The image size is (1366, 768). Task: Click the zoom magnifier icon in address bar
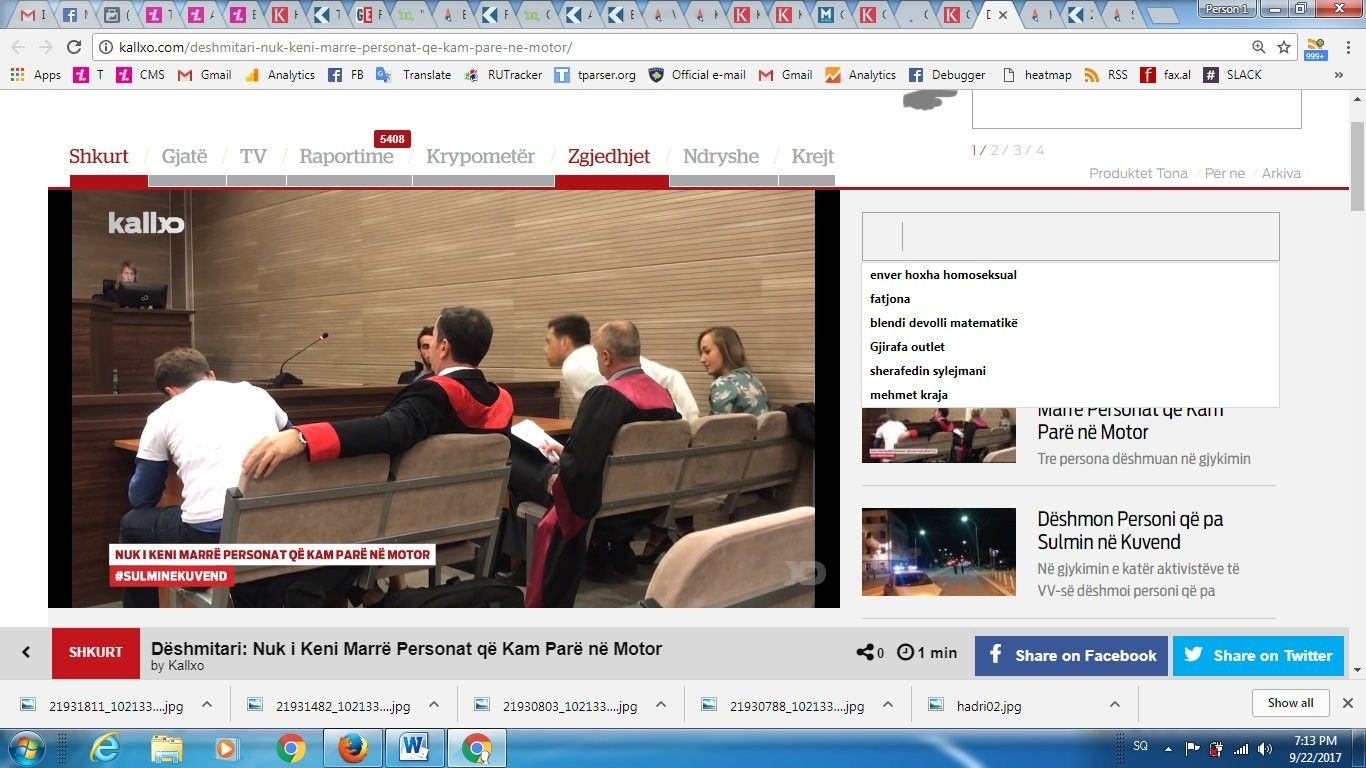pos(1259,47)
